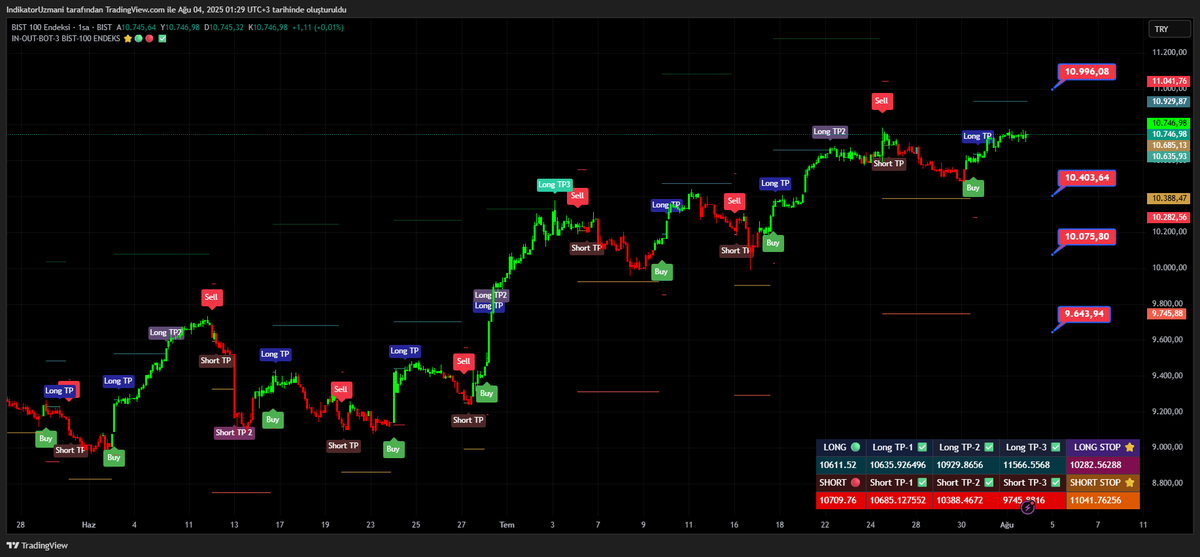Click the green circle icon in indicator legend

[138, 38]
